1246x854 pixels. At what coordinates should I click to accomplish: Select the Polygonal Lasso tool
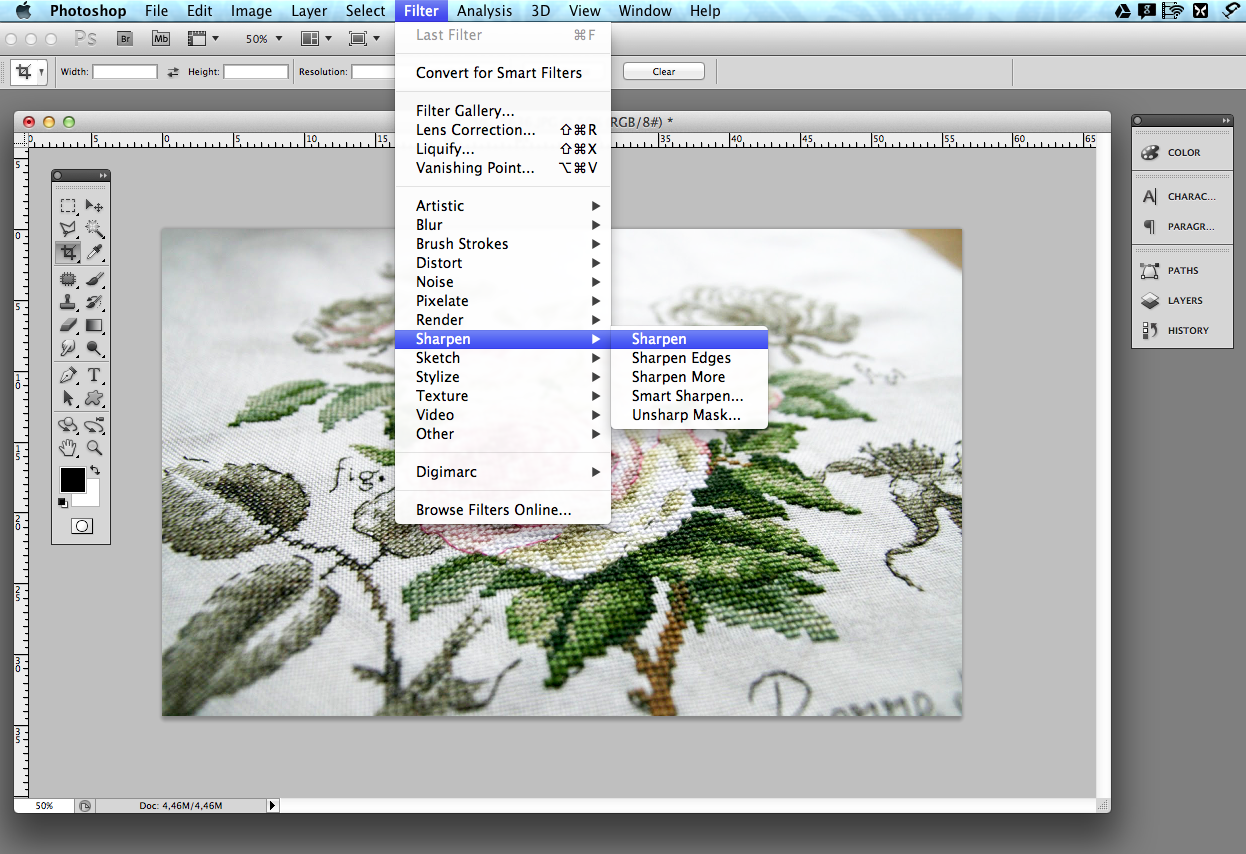click(68, 229)
